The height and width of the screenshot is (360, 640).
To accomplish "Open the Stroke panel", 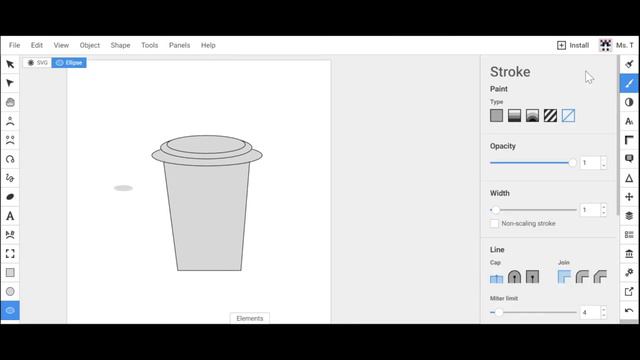I will coord(629,83).
